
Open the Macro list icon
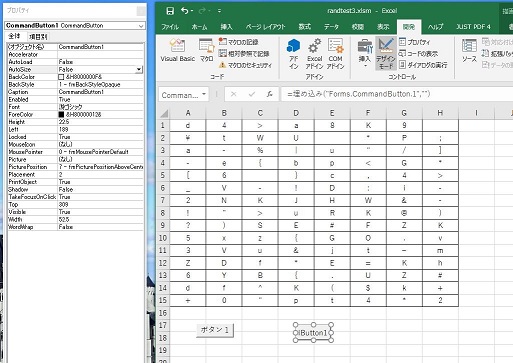[x=207, y=50]
